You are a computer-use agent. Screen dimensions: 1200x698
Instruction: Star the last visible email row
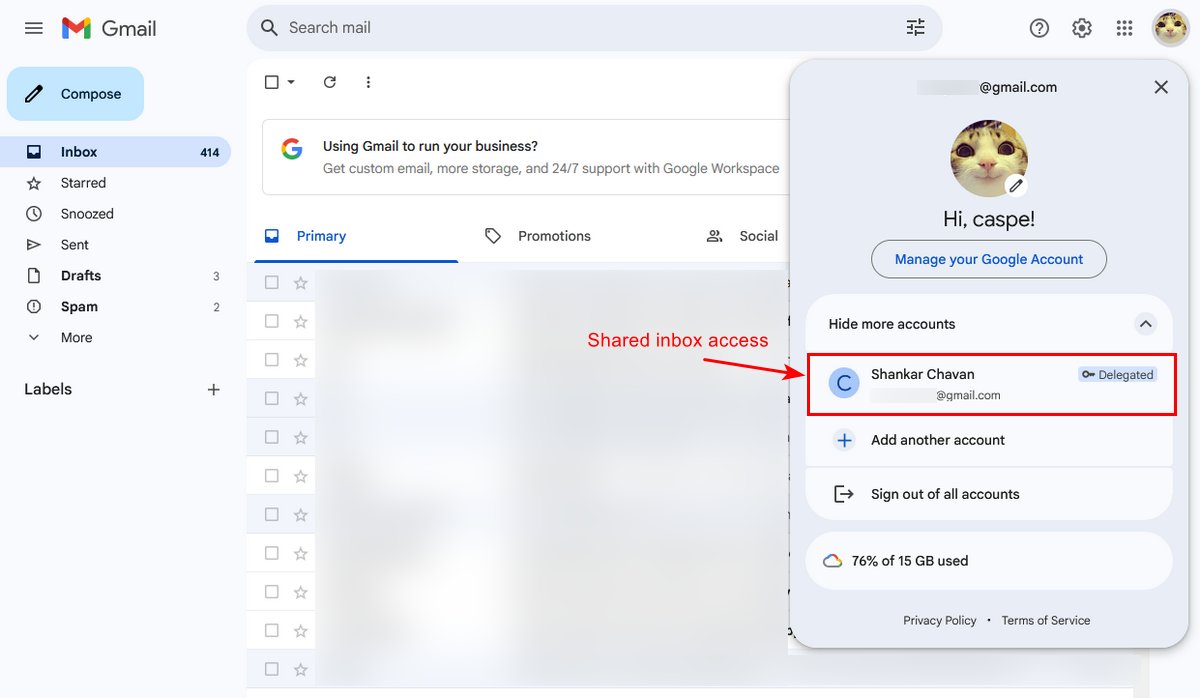coord(300,669)
